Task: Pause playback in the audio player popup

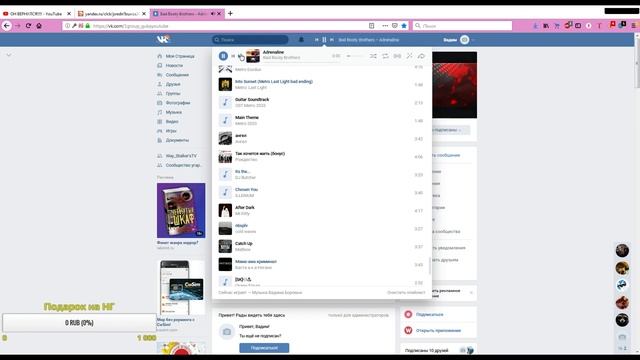Action: [x=223, y=56]
